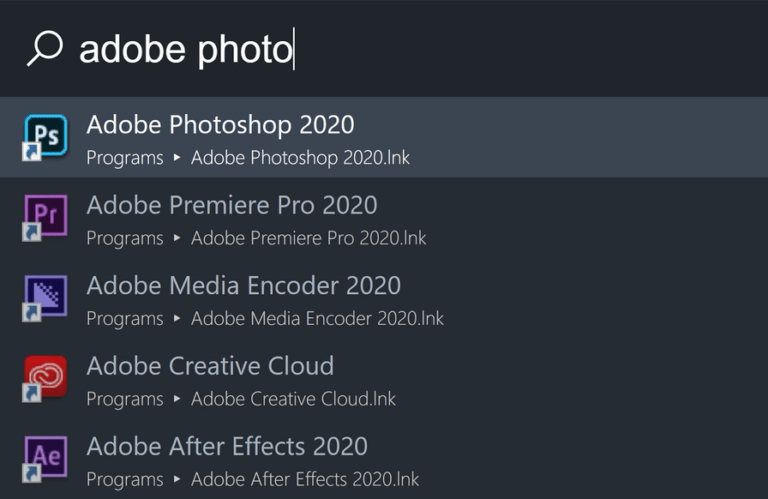Click the Adobe Premiere Pro 2020.lnk path
The height and width of the screenshot is (499, 768).
(309, 238)
